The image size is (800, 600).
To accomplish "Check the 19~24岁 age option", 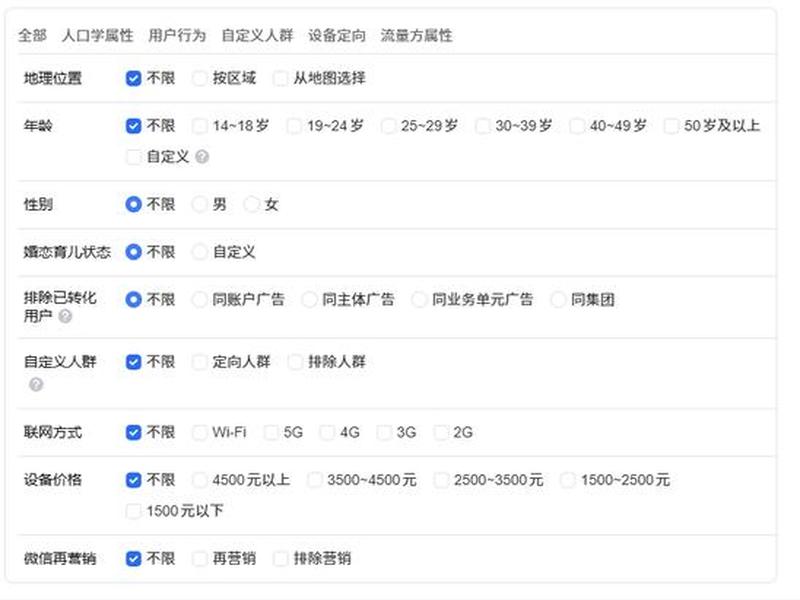I will [x=293, y=126].
